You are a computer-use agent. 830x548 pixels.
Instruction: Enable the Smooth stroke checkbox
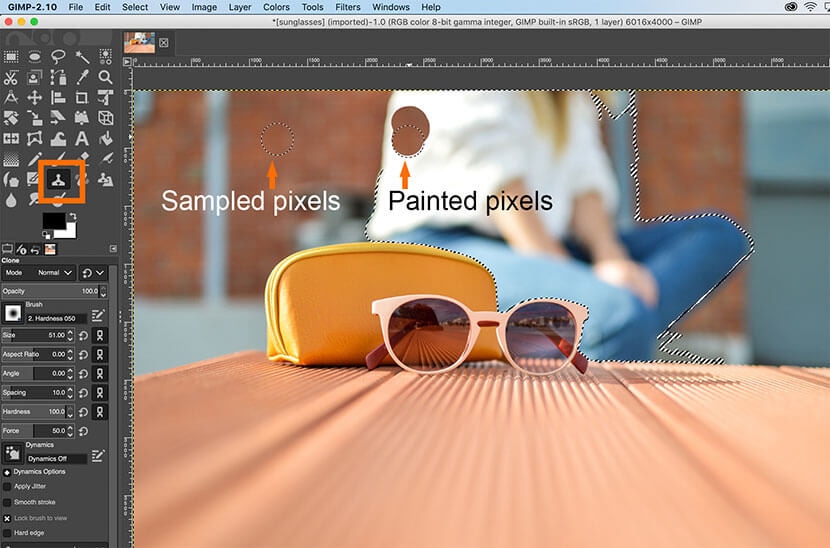click(8, 502)
